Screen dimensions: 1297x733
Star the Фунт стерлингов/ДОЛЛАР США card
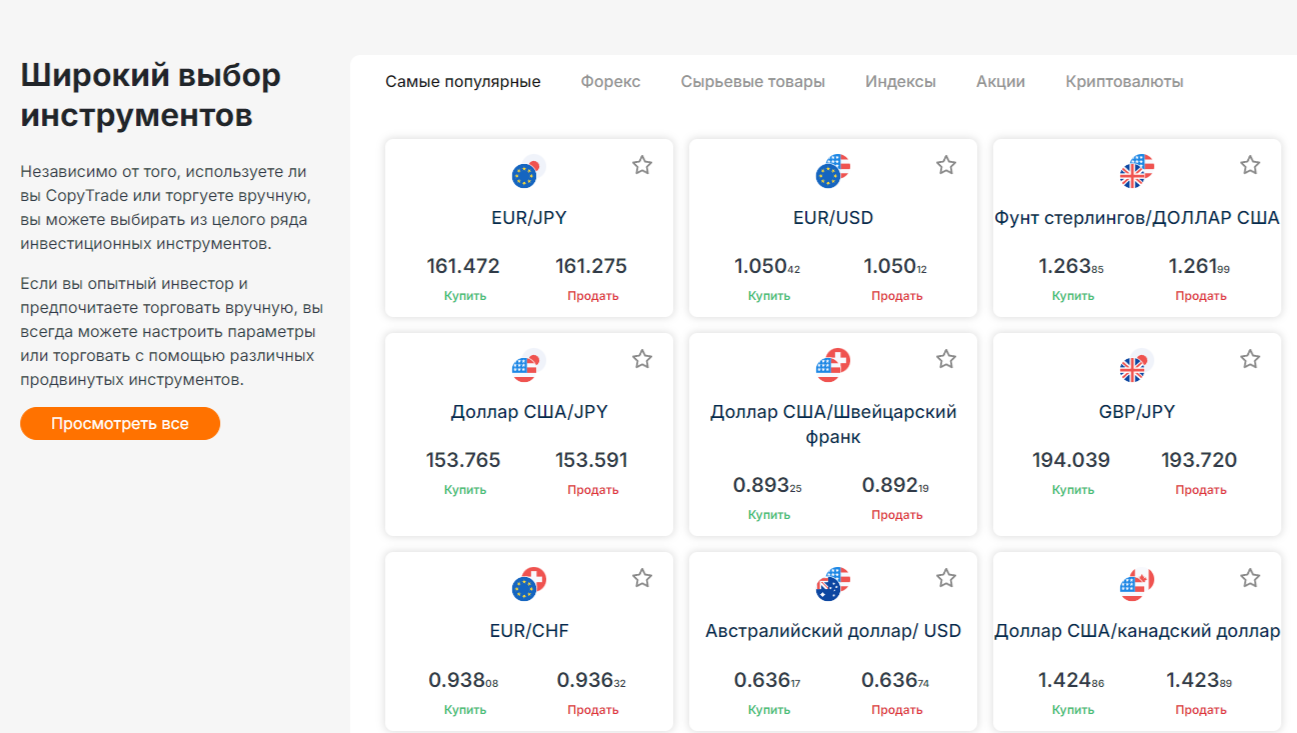pyautogui.click(x=1250, y=165)
